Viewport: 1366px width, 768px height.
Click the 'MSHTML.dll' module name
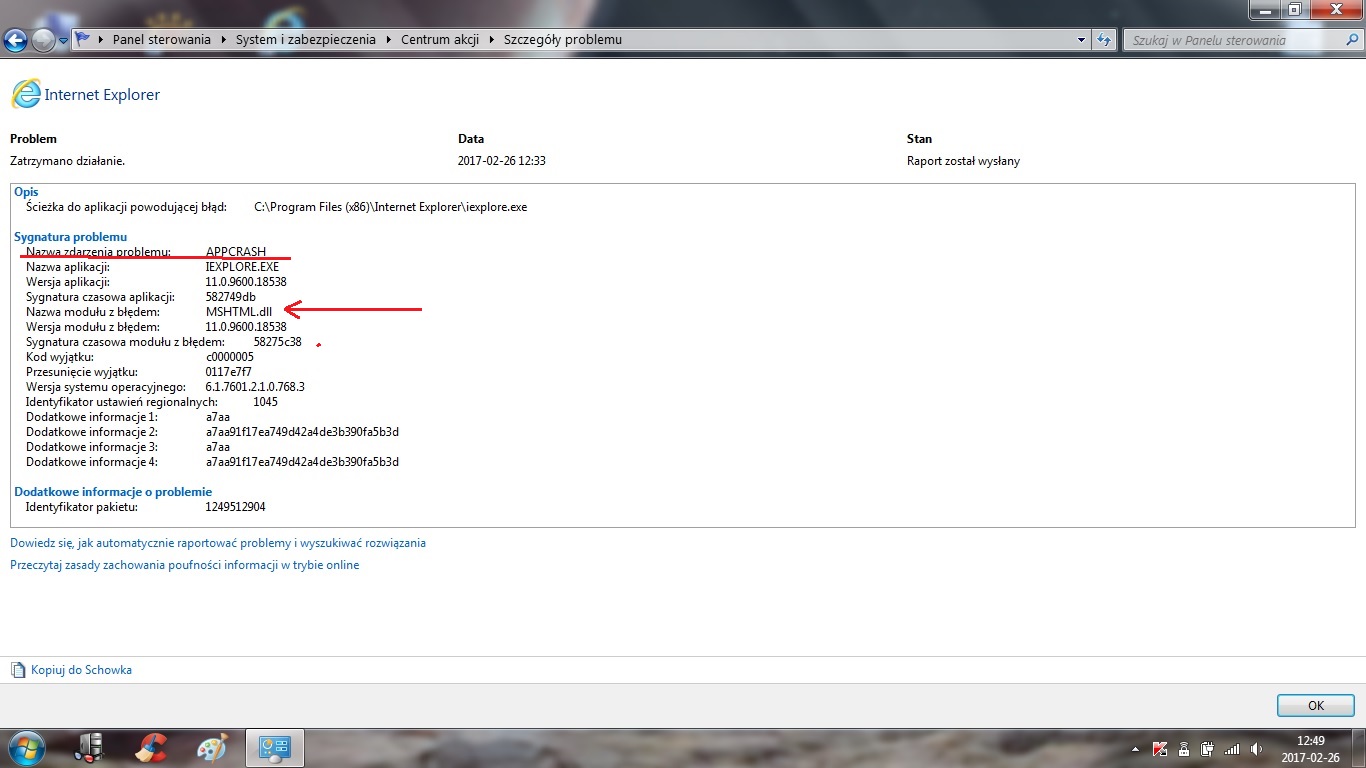click(239, 312)
